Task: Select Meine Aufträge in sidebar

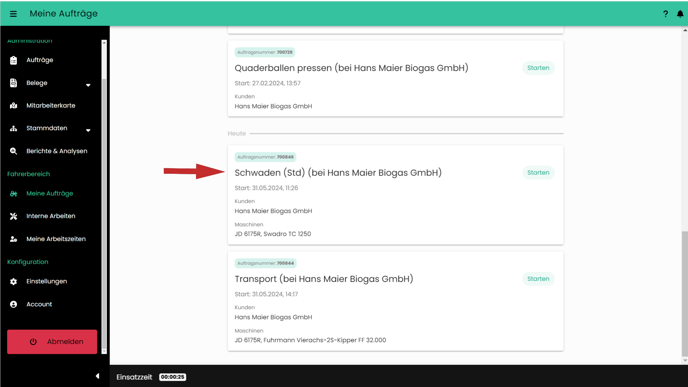Action: pos(50,194)
